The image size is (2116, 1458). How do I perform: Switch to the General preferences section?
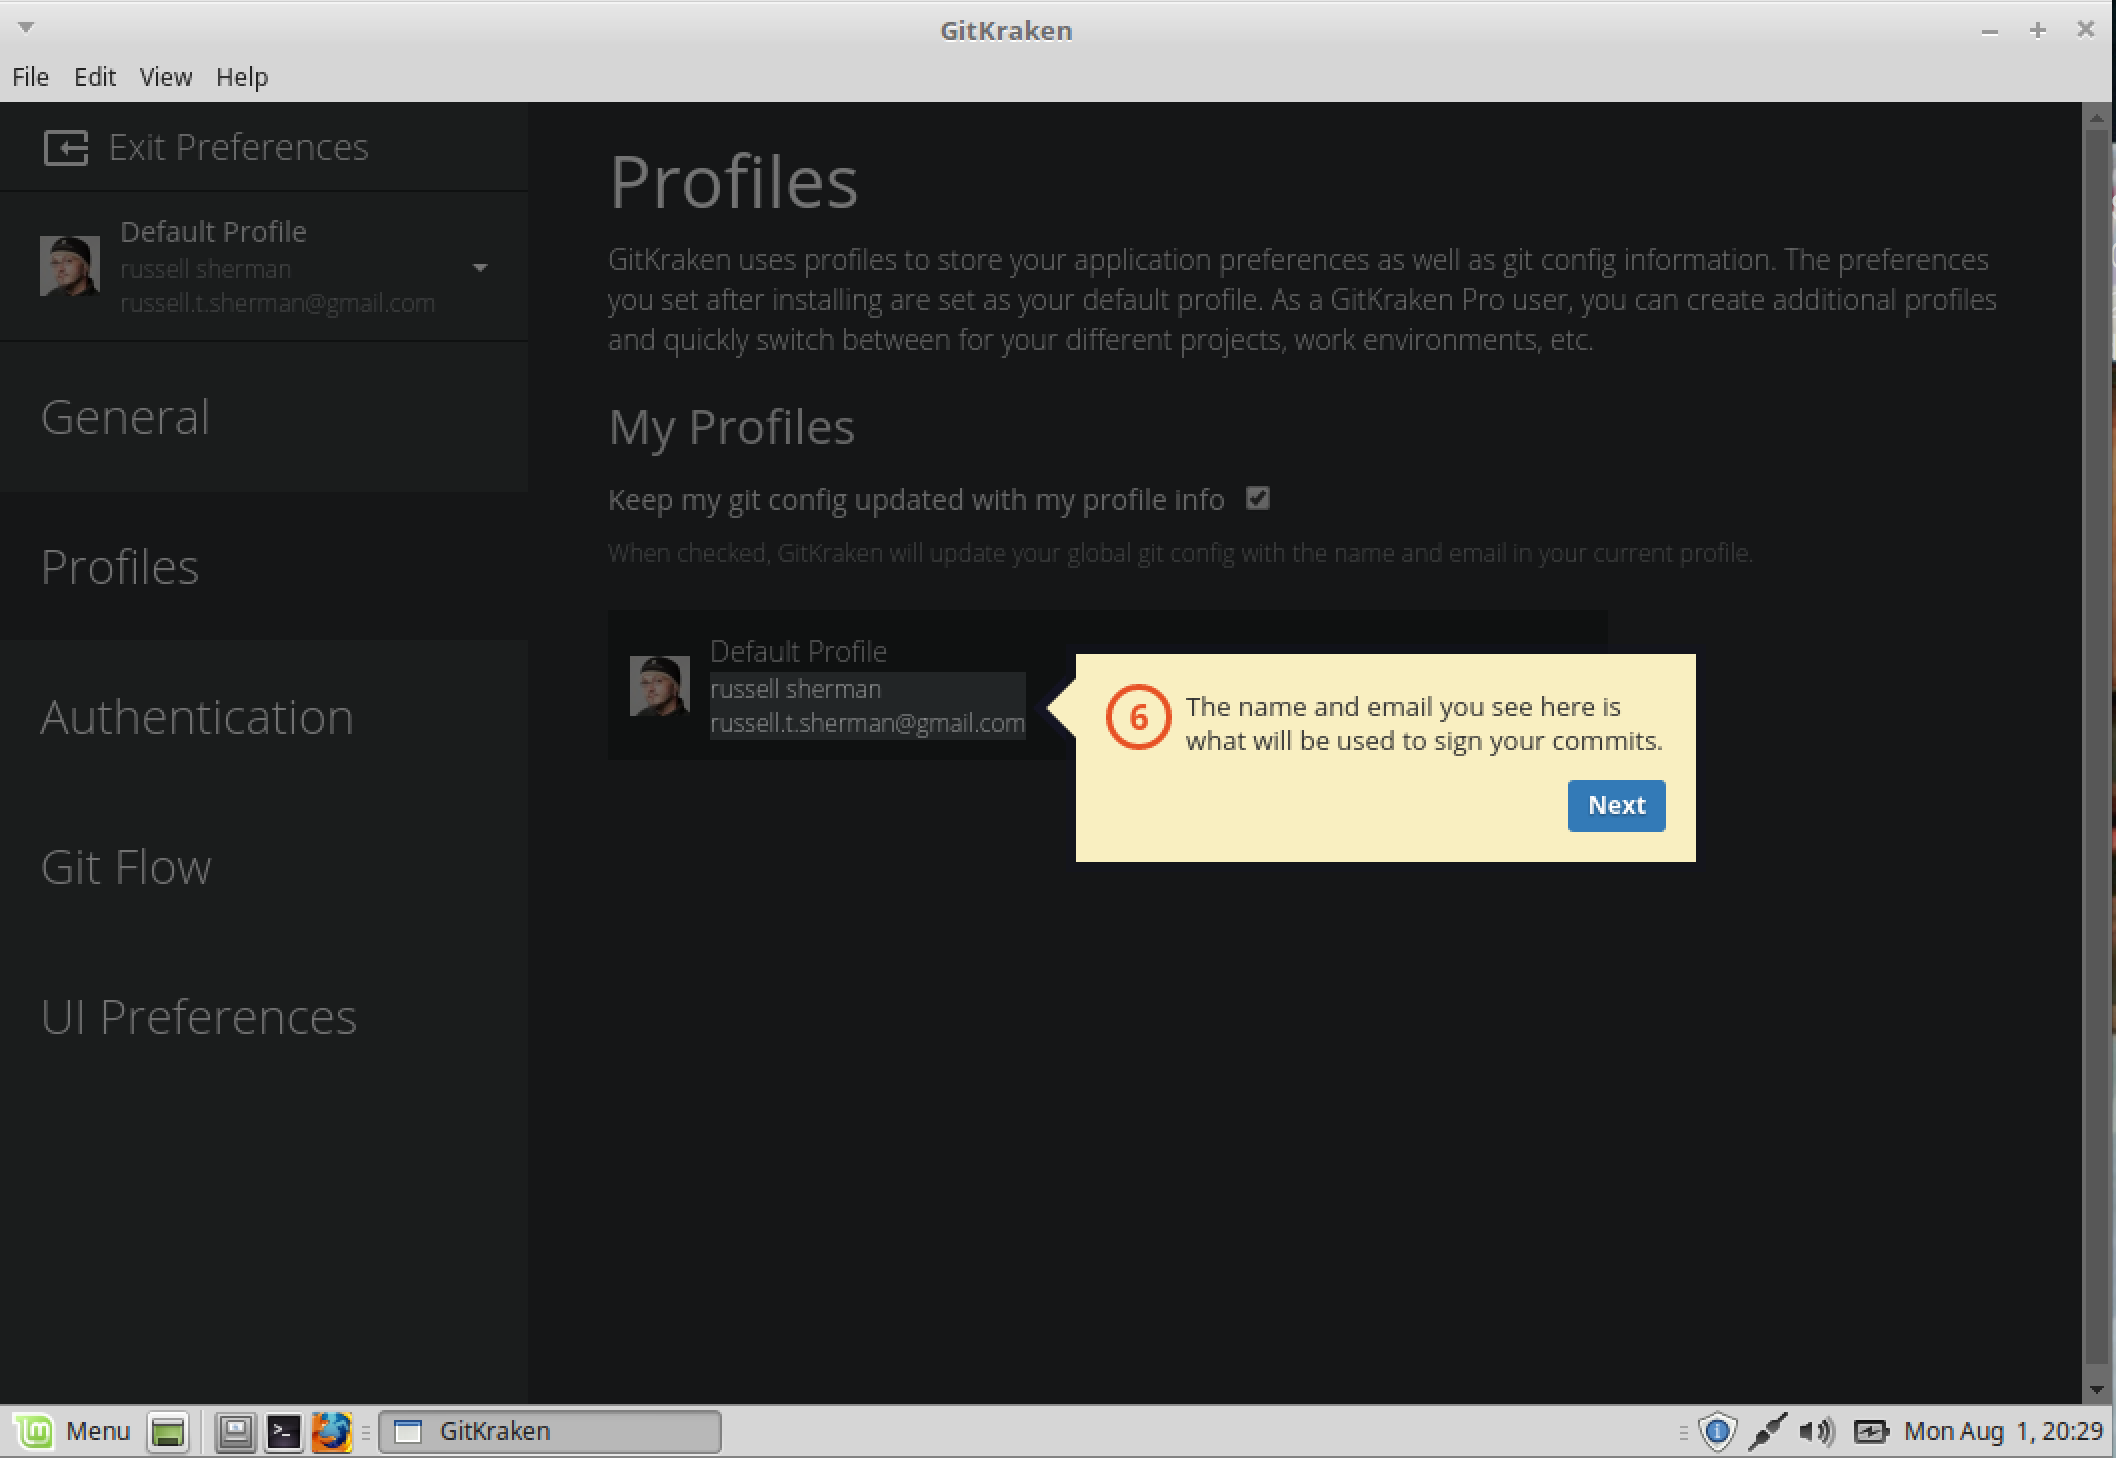(264, 417)
